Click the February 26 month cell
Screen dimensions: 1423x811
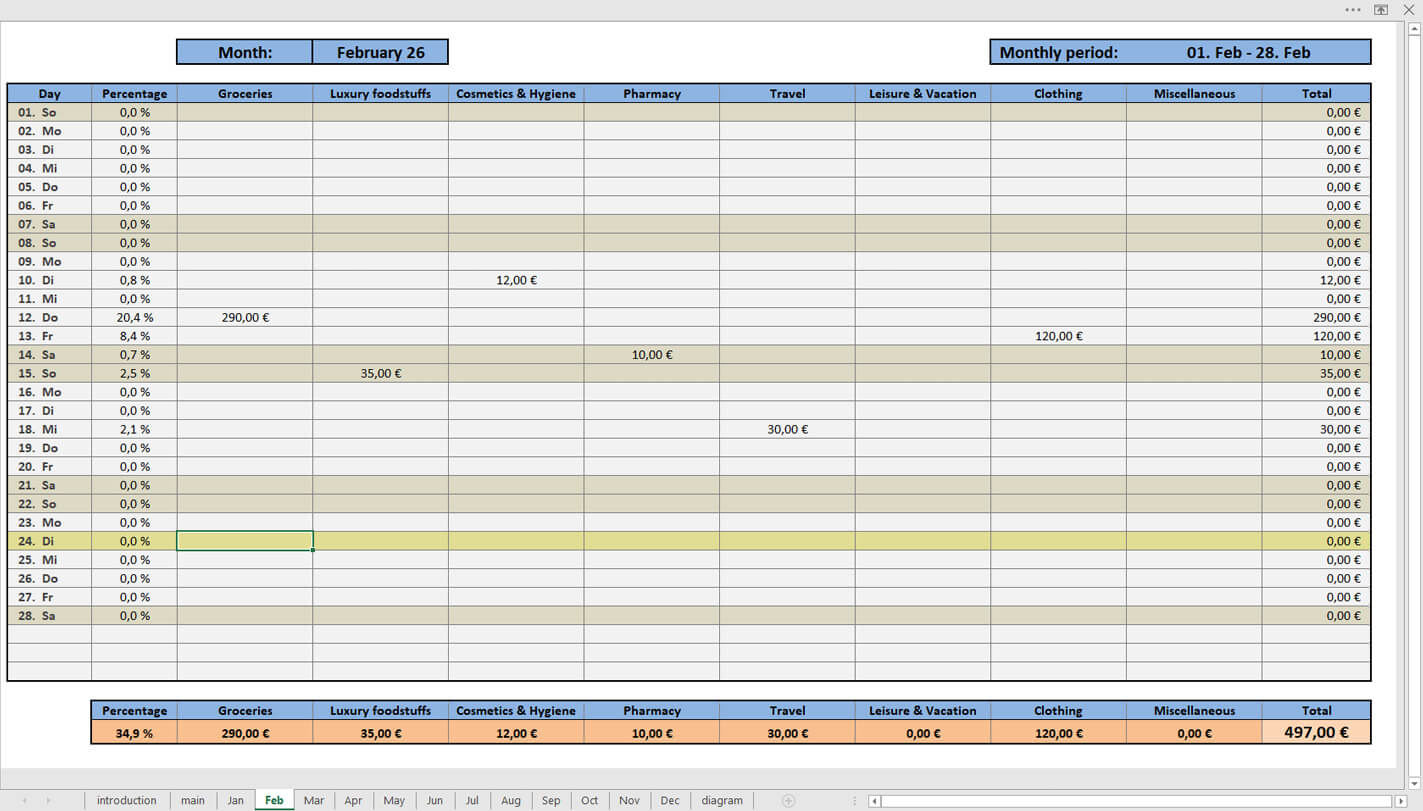[x=380, y=52]
